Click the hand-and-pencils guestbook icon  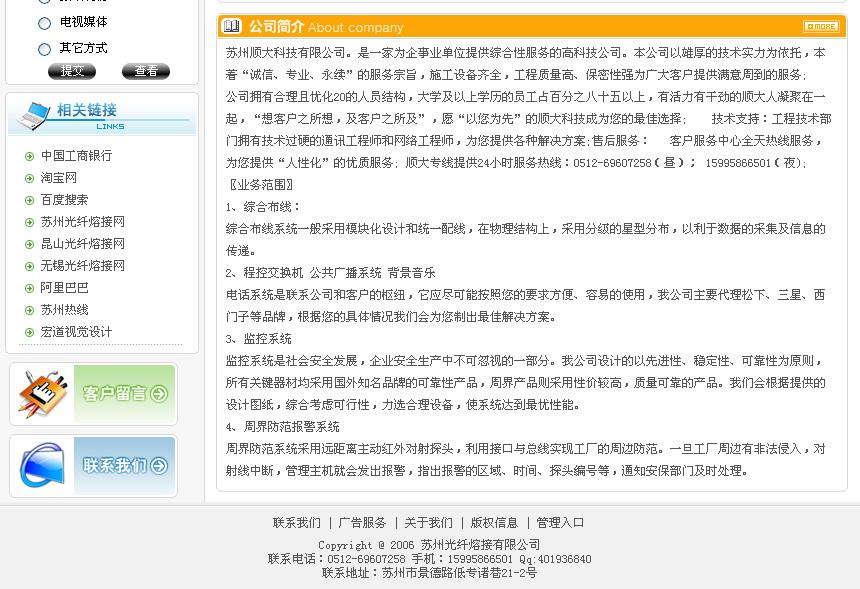point(42,393)
